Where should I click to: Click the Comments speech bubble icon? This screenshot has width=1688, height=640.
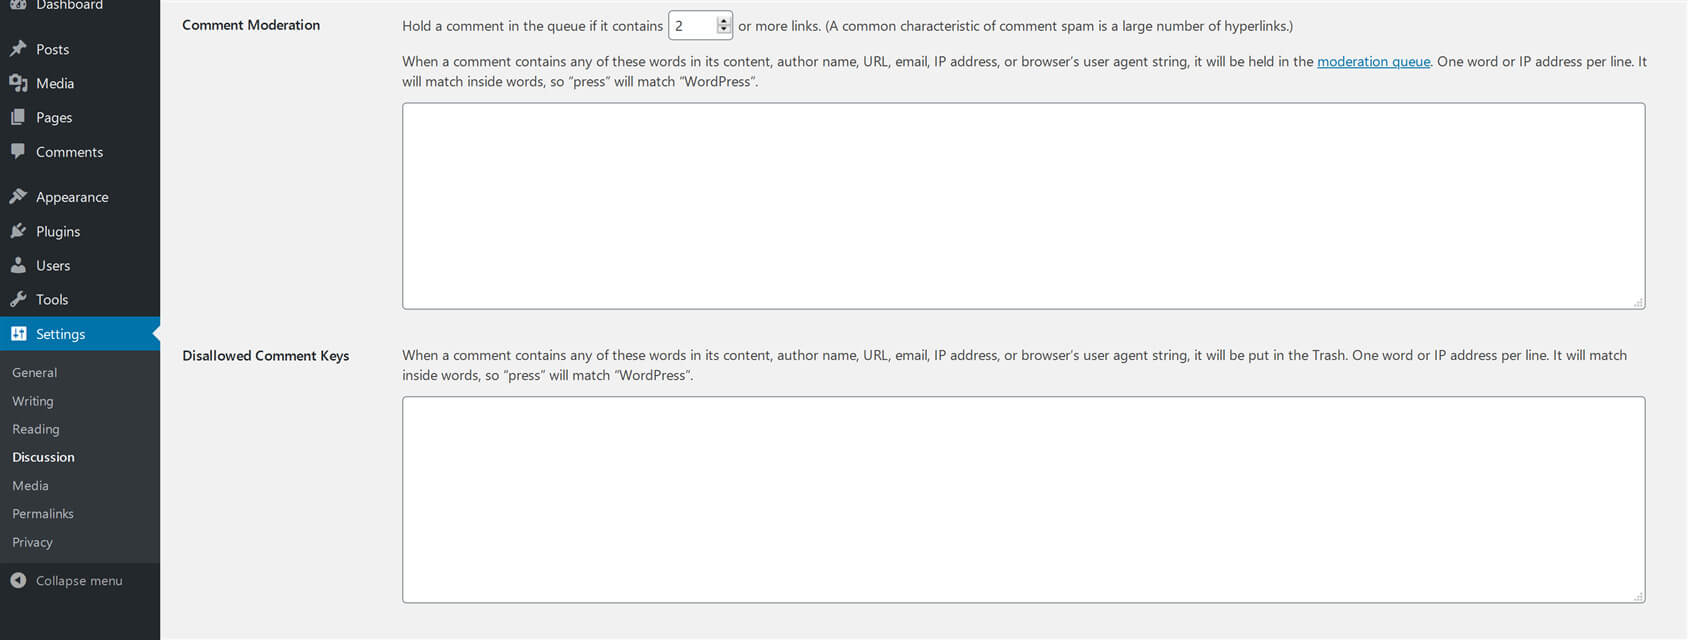(x=18, y=151)
